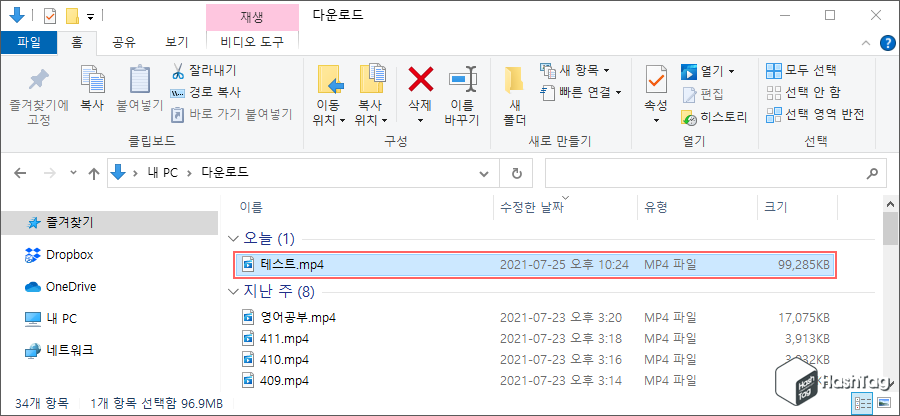Open the Open (열기) dropdown arrow
This screenshot has height=416, width=900.
point(731,72)
